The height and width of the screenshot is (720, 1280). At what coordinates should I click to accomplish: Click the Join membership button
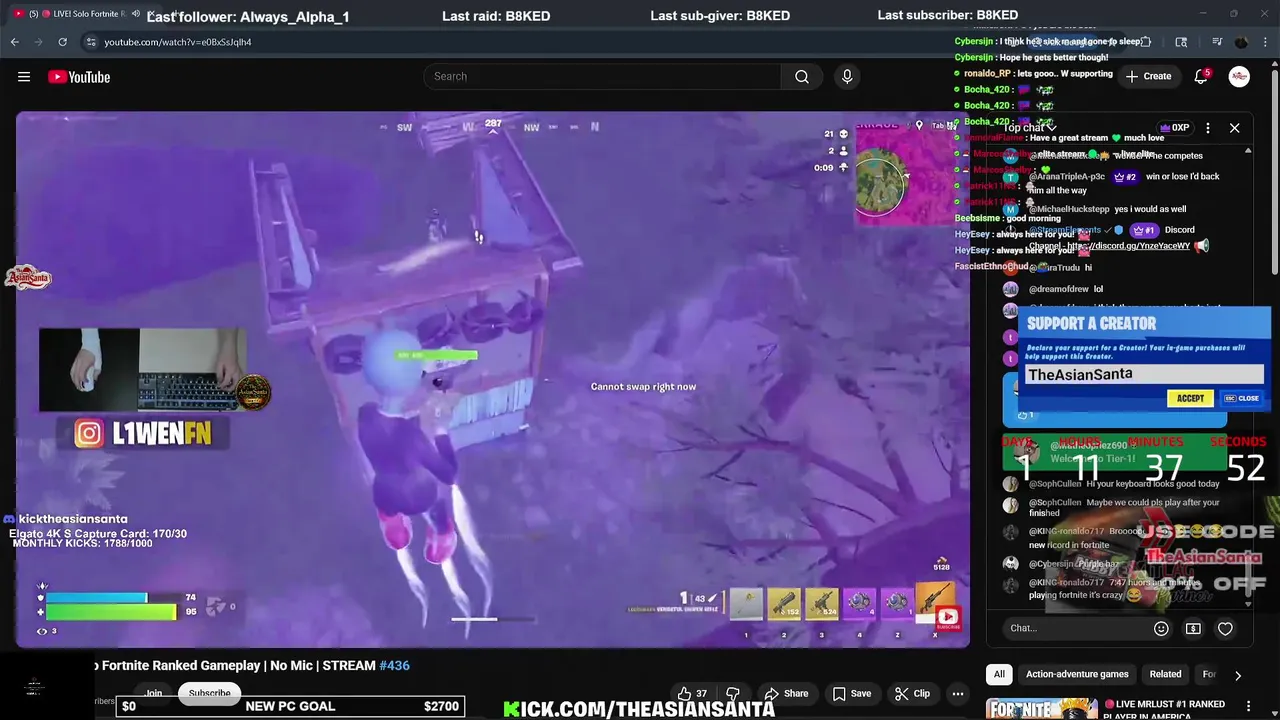153,693
